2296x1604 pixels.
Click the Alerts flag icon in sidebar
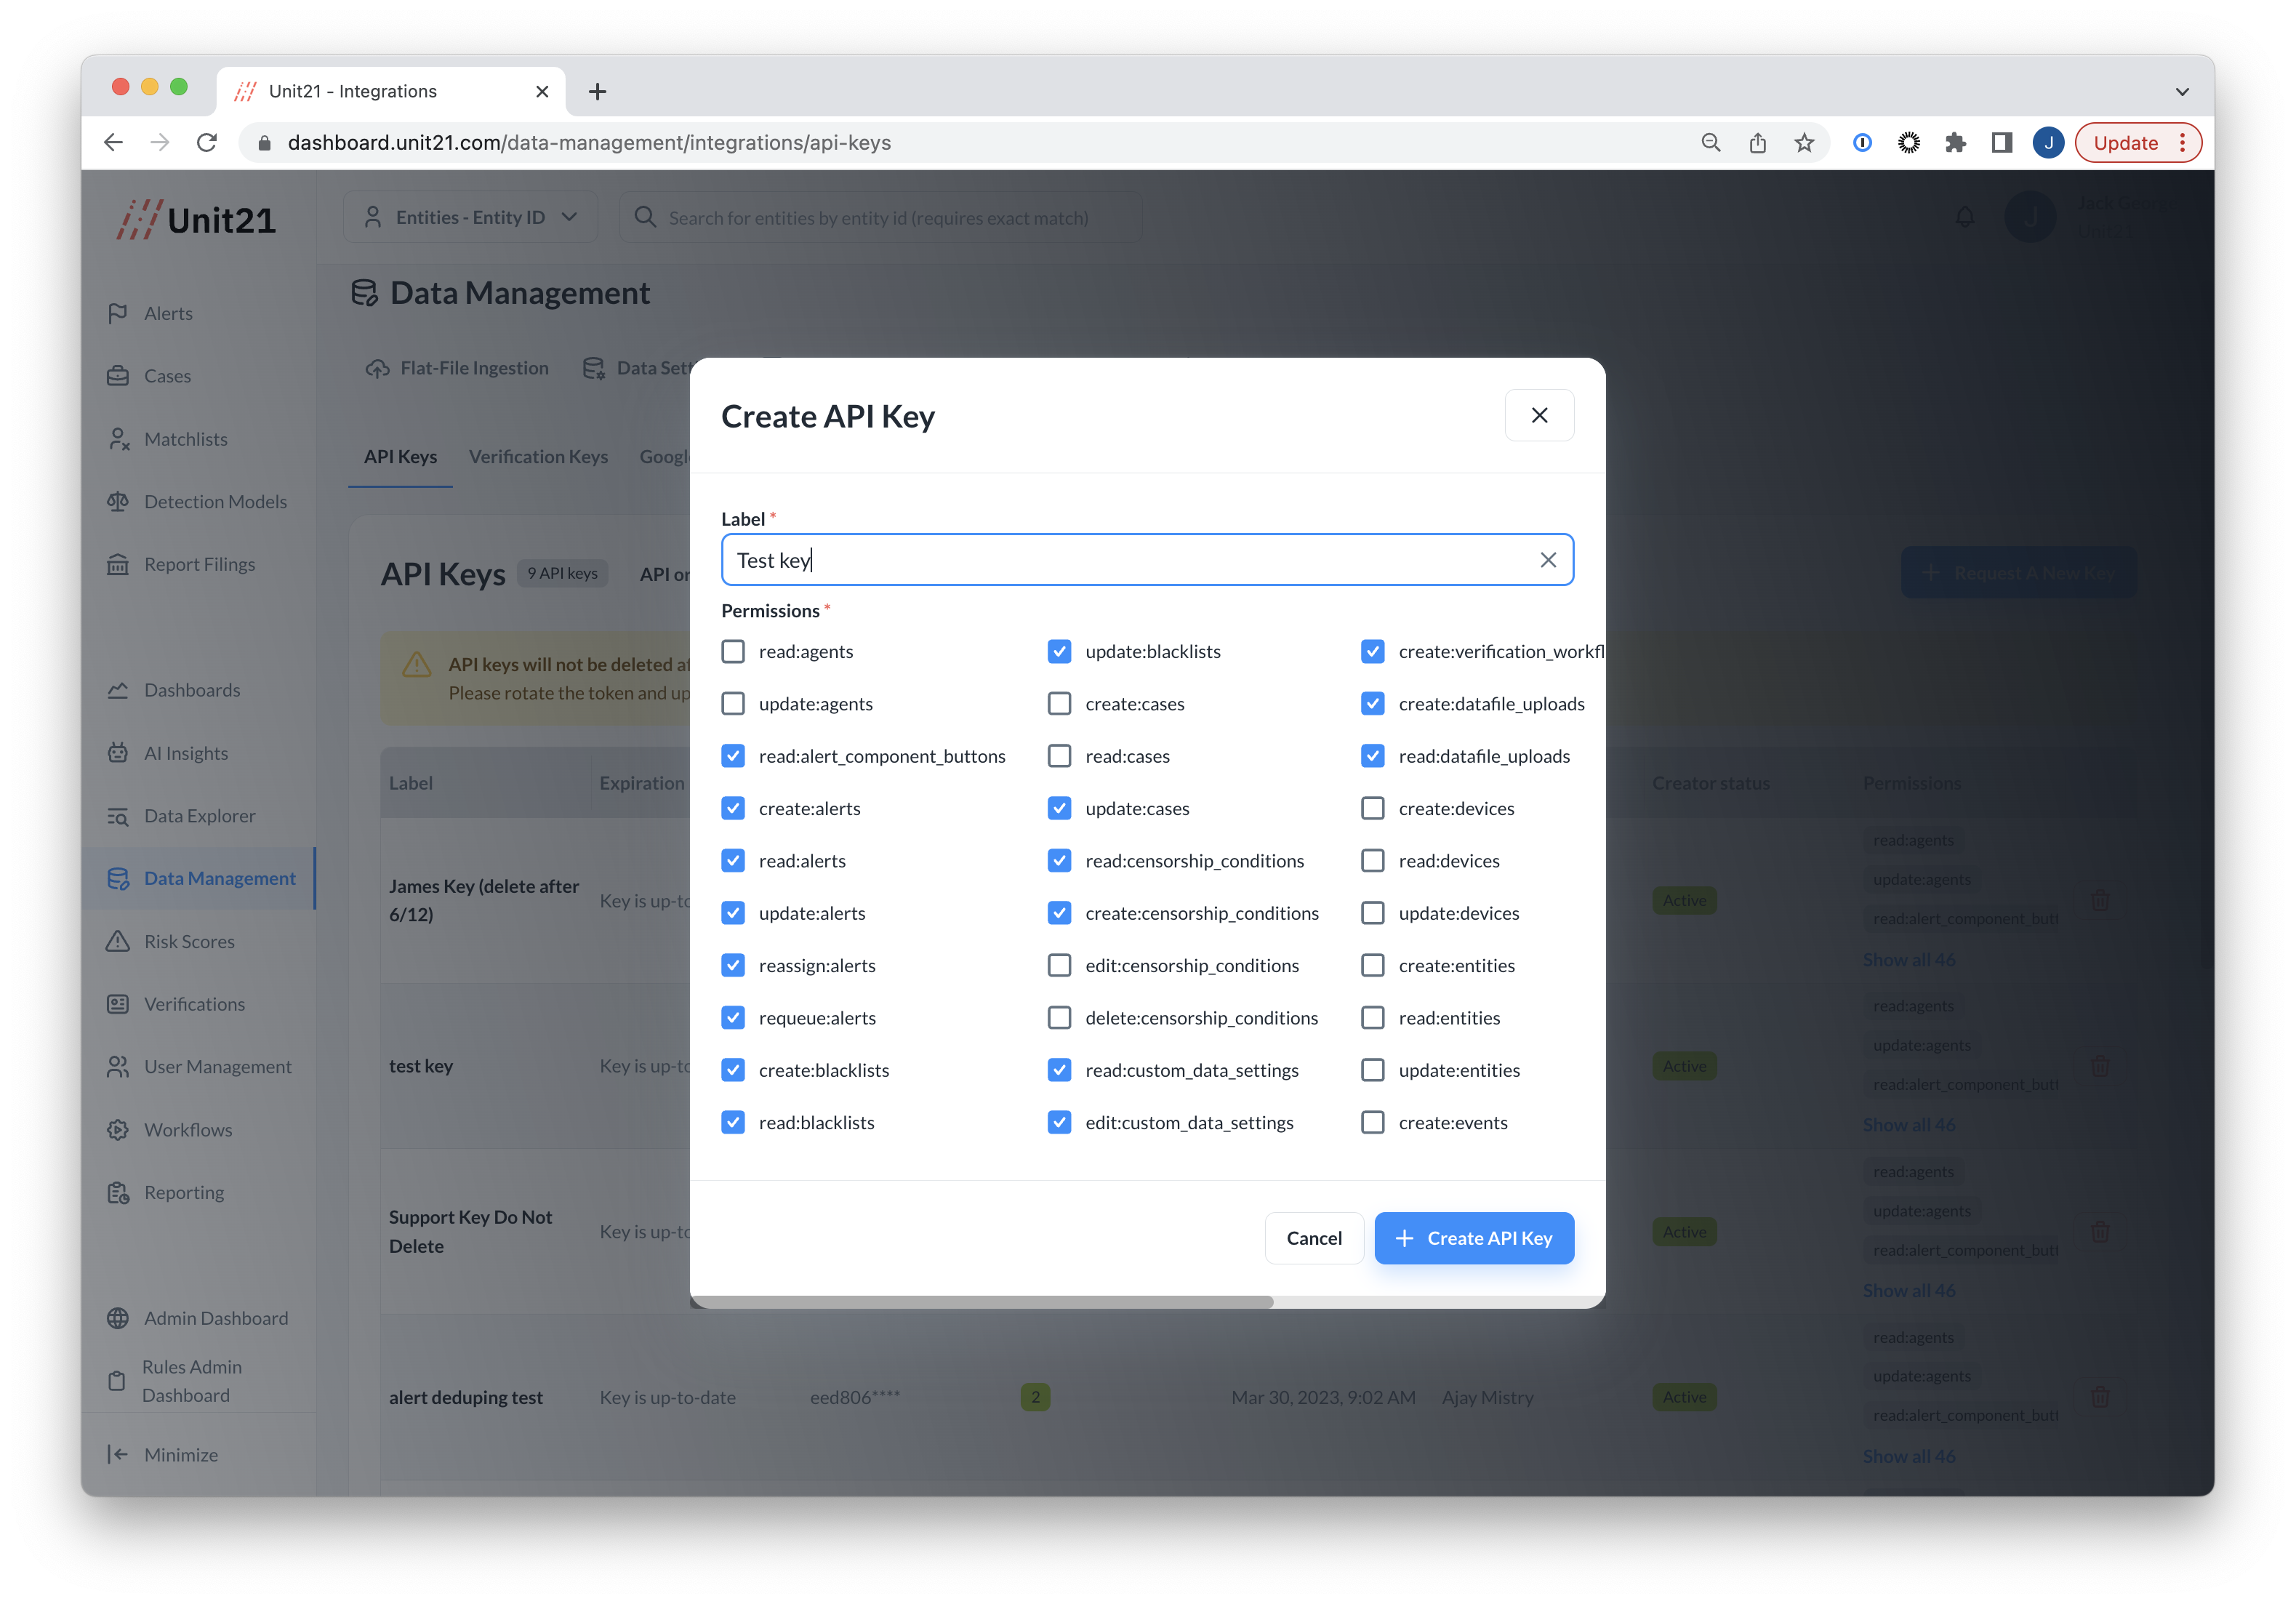pos(118,313)
